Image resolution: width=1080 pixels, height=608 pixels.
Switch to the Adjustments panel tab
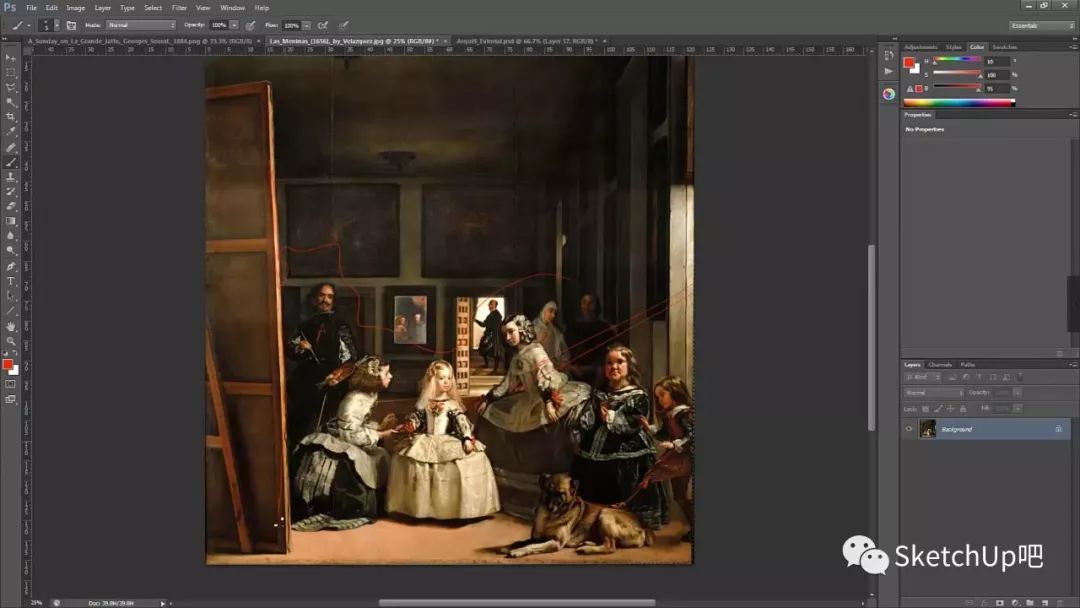coord(921,47)
